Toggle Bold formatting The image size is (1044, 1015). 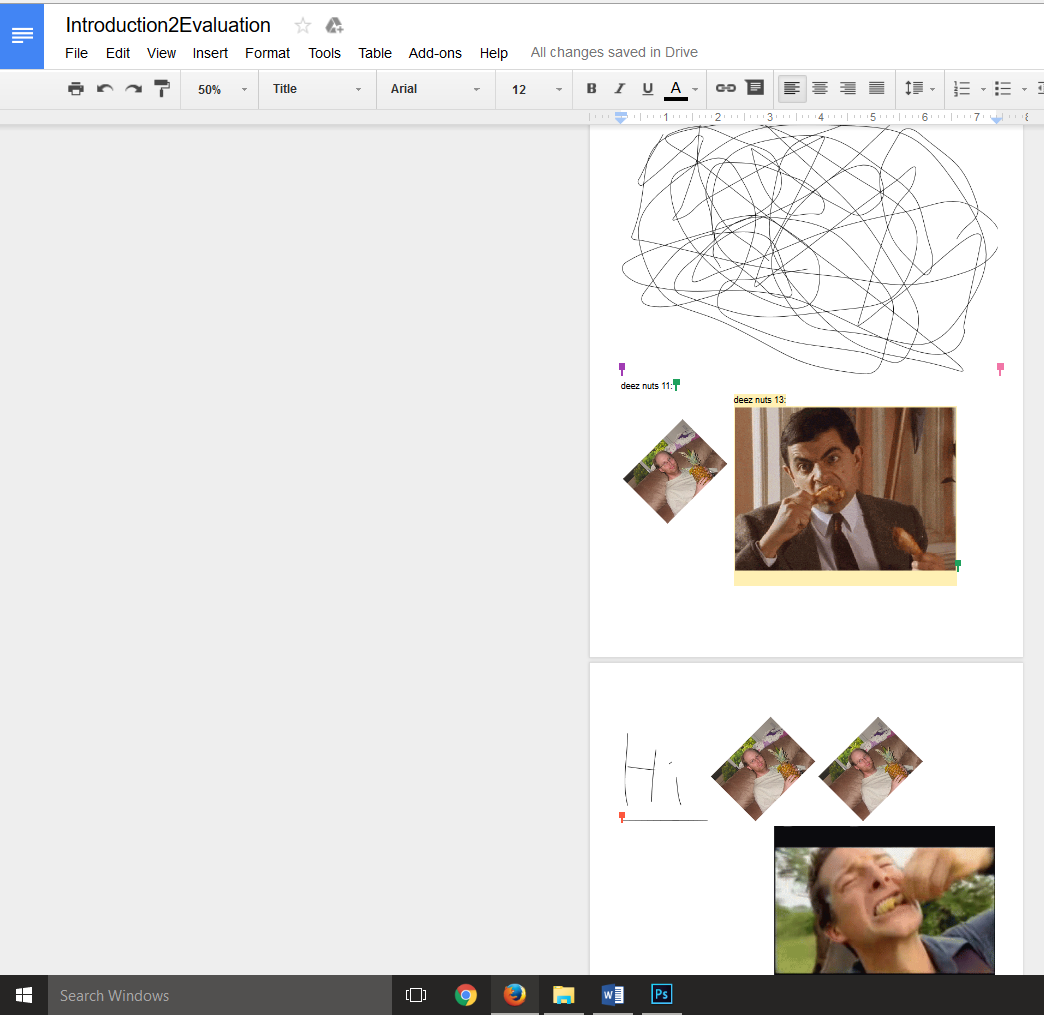[591, 89]
